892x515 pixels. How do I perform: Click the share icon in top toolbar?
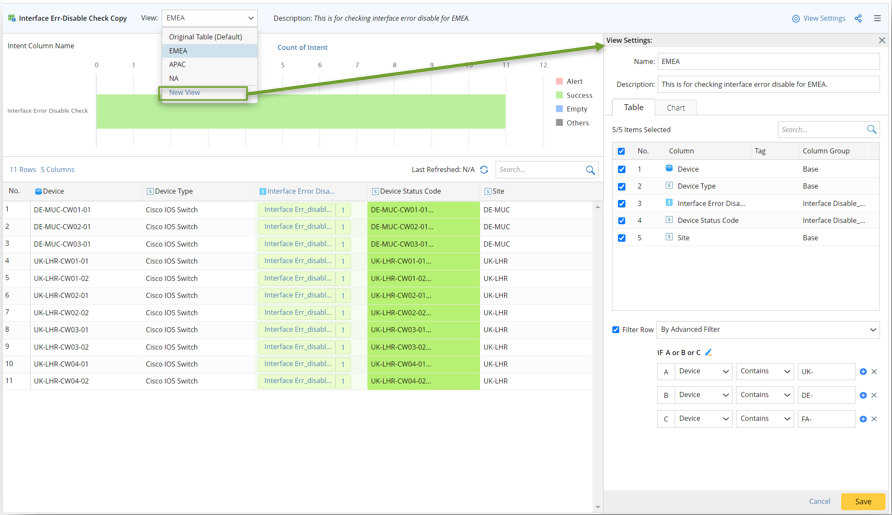coord(858,18)
